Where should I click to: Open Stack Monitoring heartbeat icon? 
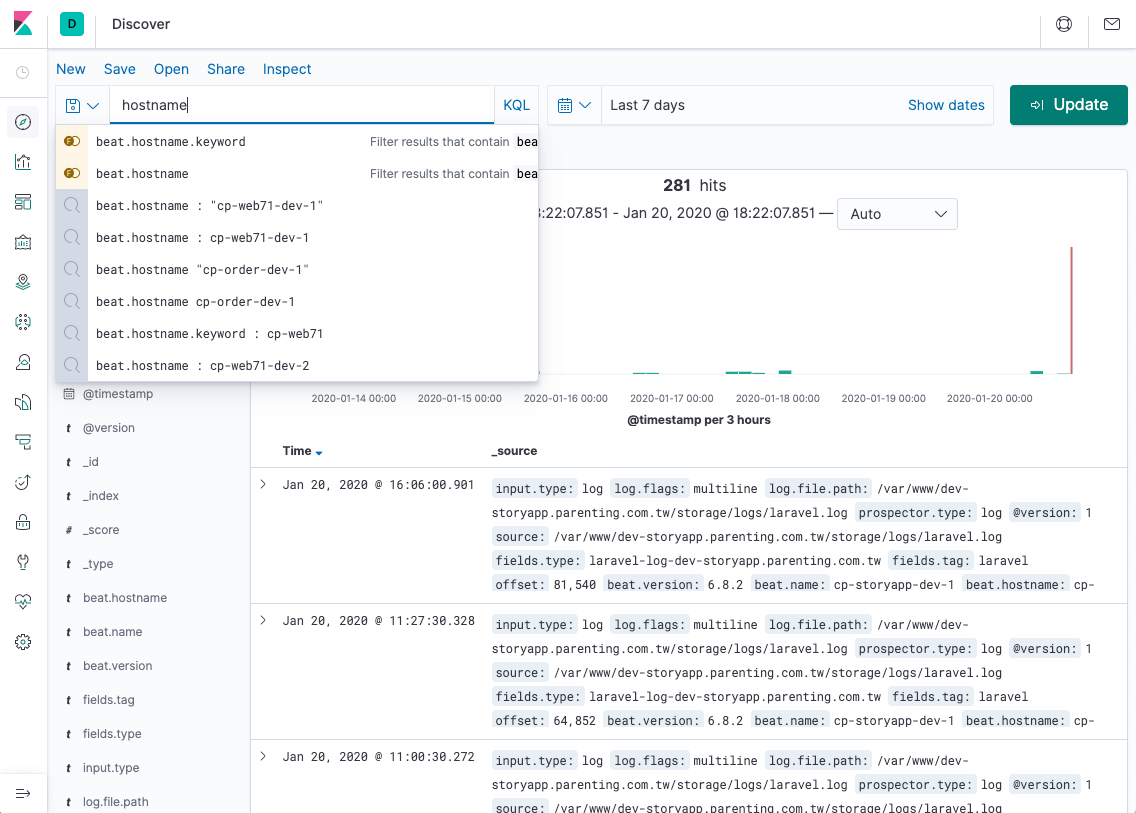click(23, 601)
